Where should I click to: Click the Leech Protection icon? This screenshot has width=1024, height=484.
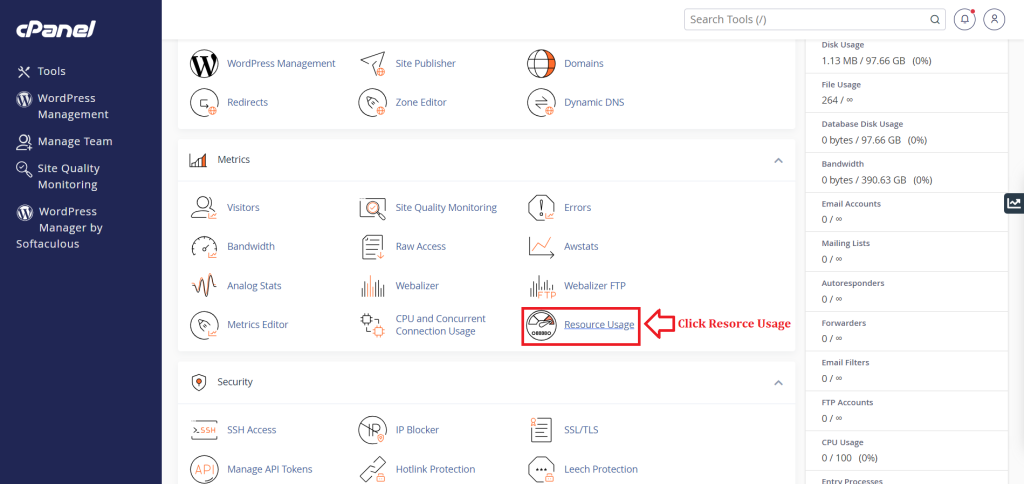(x=541, y=469)
